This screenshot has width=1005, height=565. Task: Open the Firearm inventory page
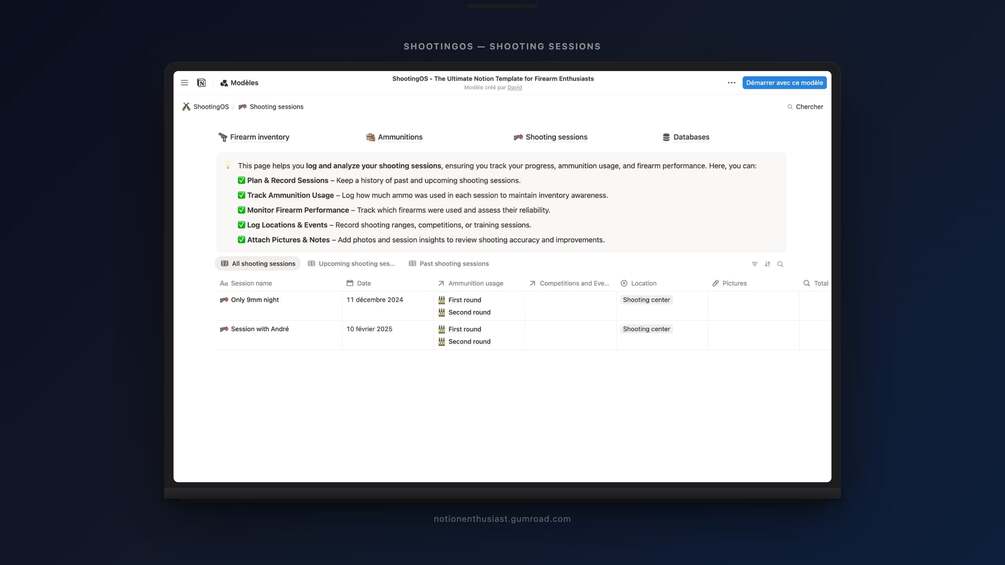[x=254, y=137]
